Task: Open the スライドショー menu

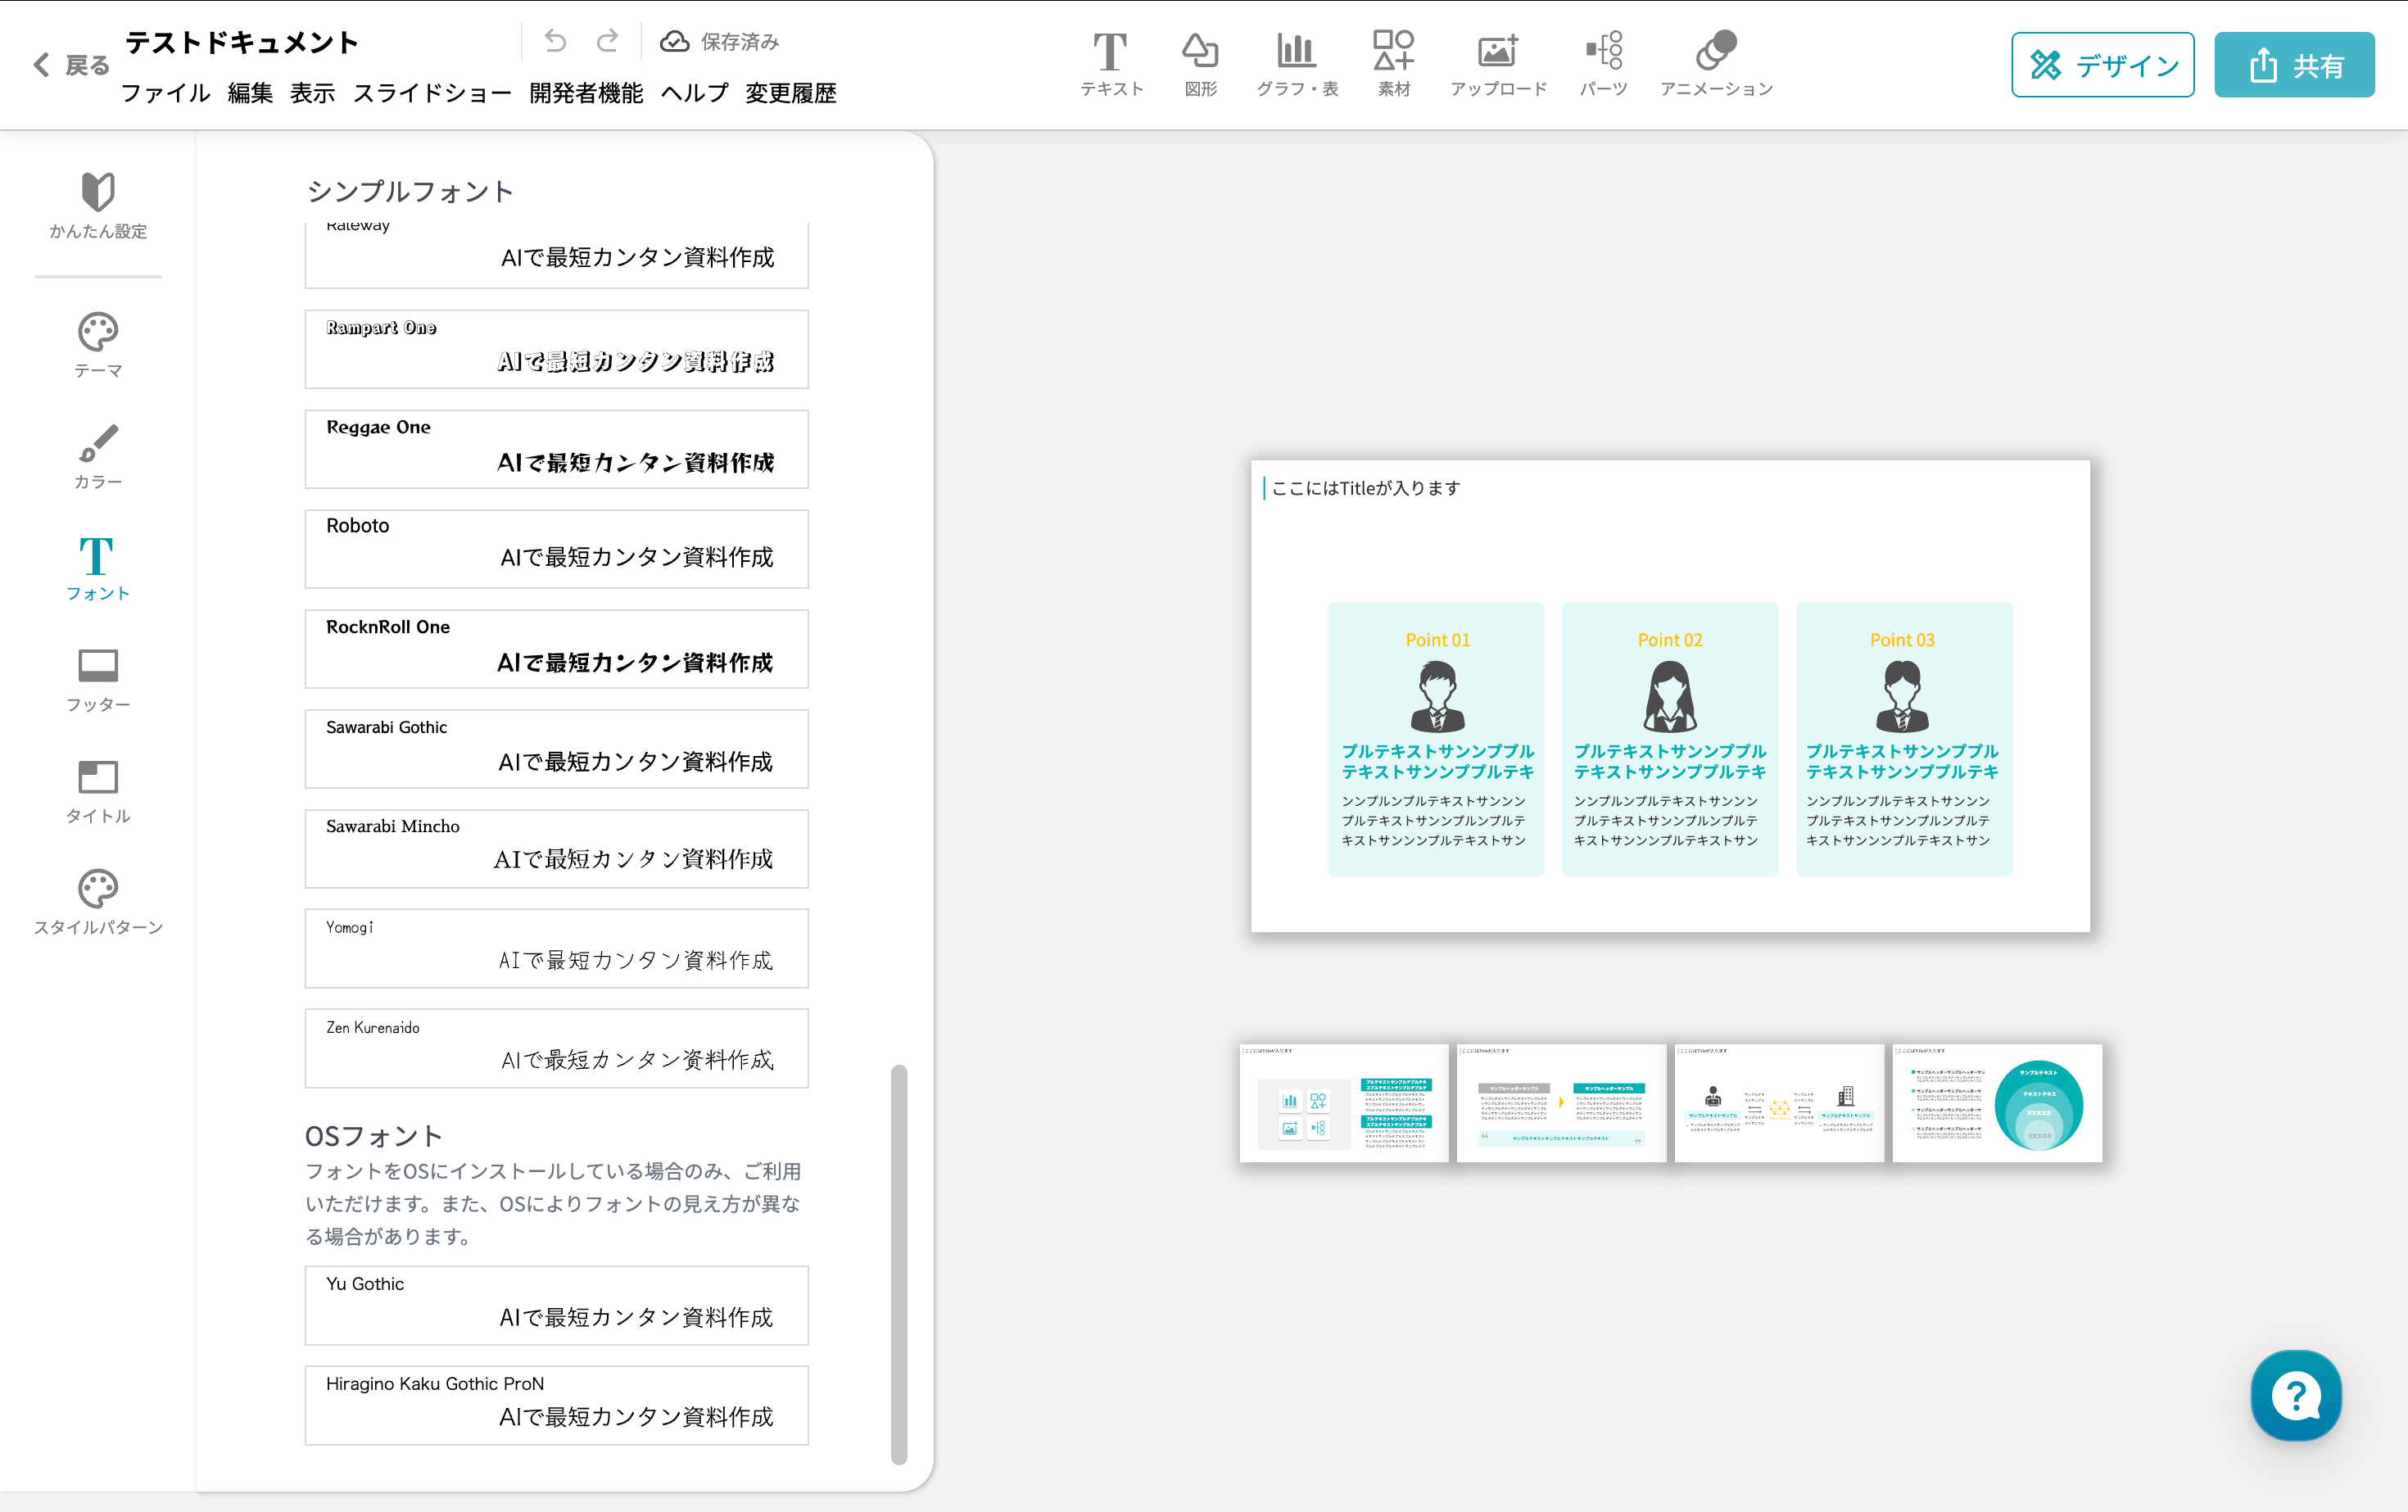Action: coord(432,93)
